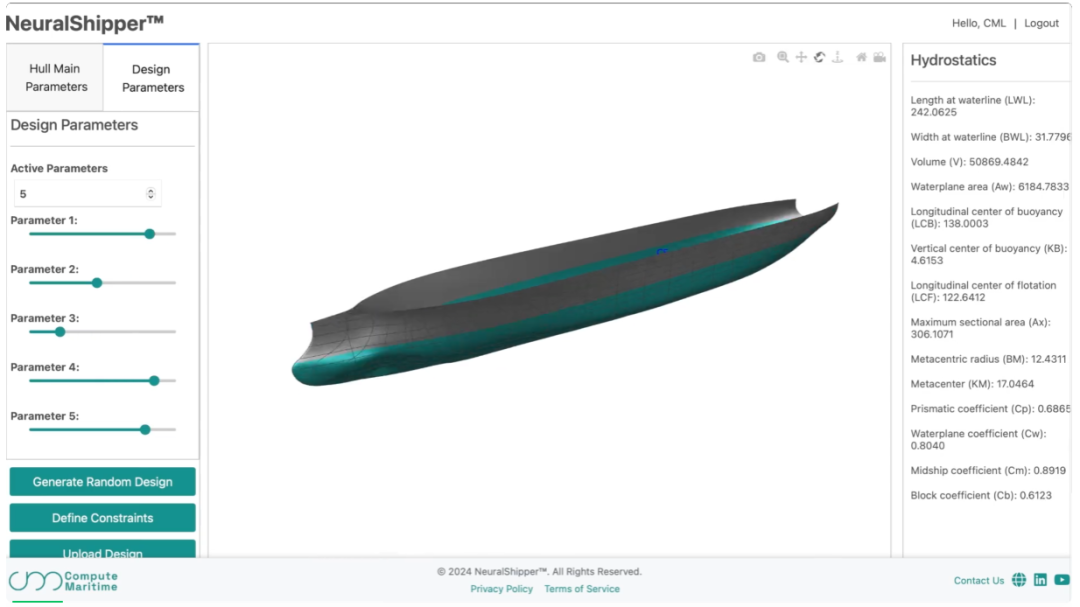Log out via the Logout link

[x=1041, y=23]
